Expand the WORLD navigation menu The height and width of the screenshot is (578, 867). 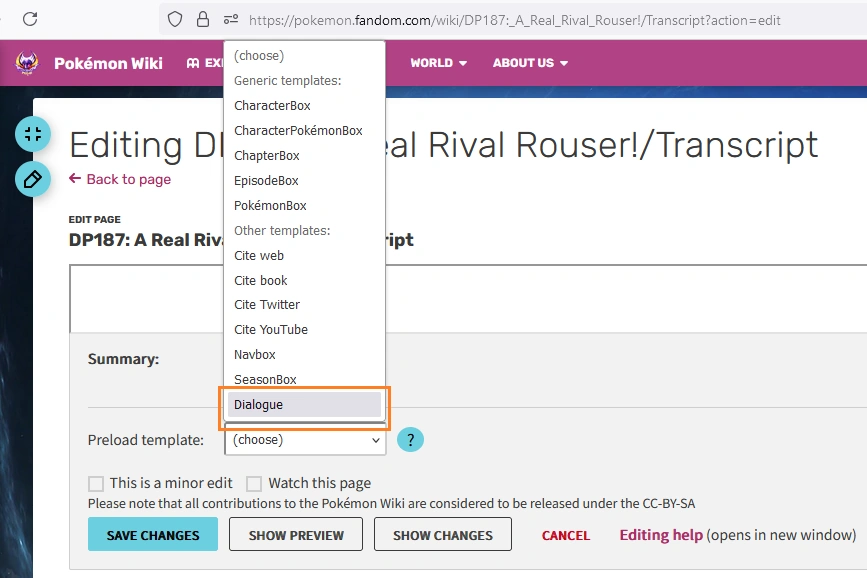coord(438,63)
